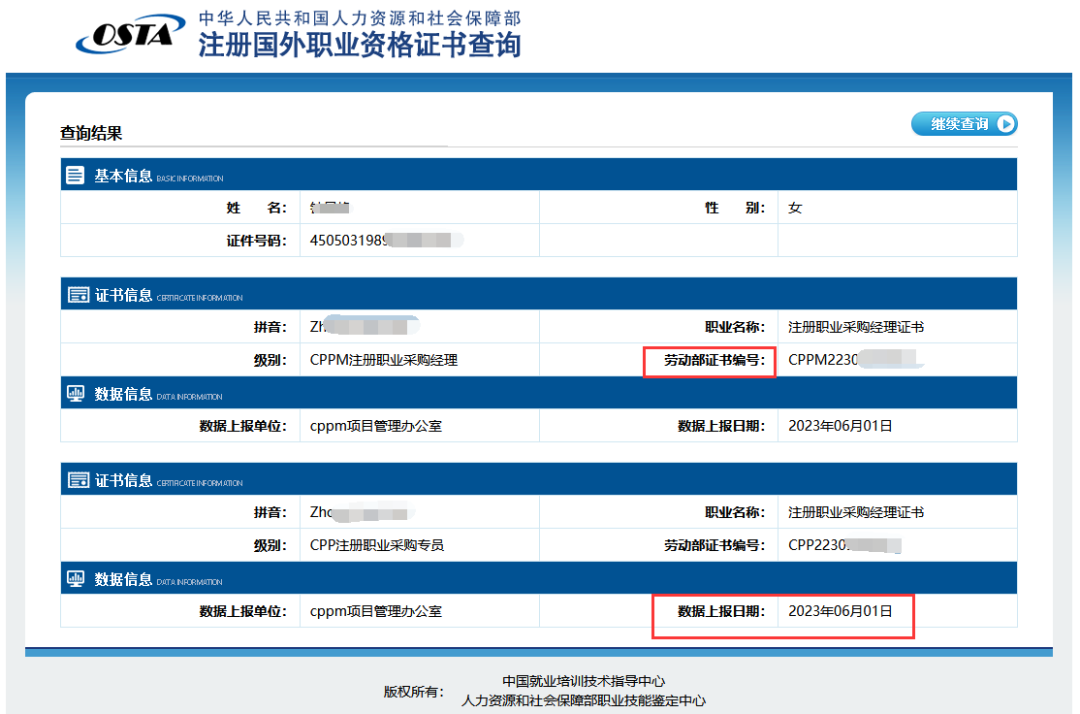Click the second 证书信息 section header text
Viewport: 1080px width, 714px height.
pyautogui.click(x=123, y=481)
